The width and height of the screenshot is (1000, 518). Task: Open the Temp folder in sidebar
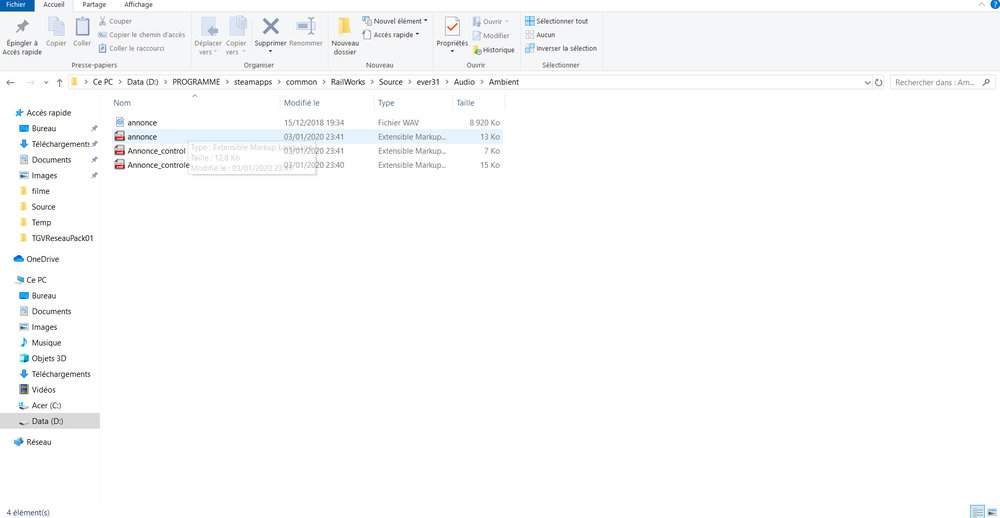click(41, 223)
